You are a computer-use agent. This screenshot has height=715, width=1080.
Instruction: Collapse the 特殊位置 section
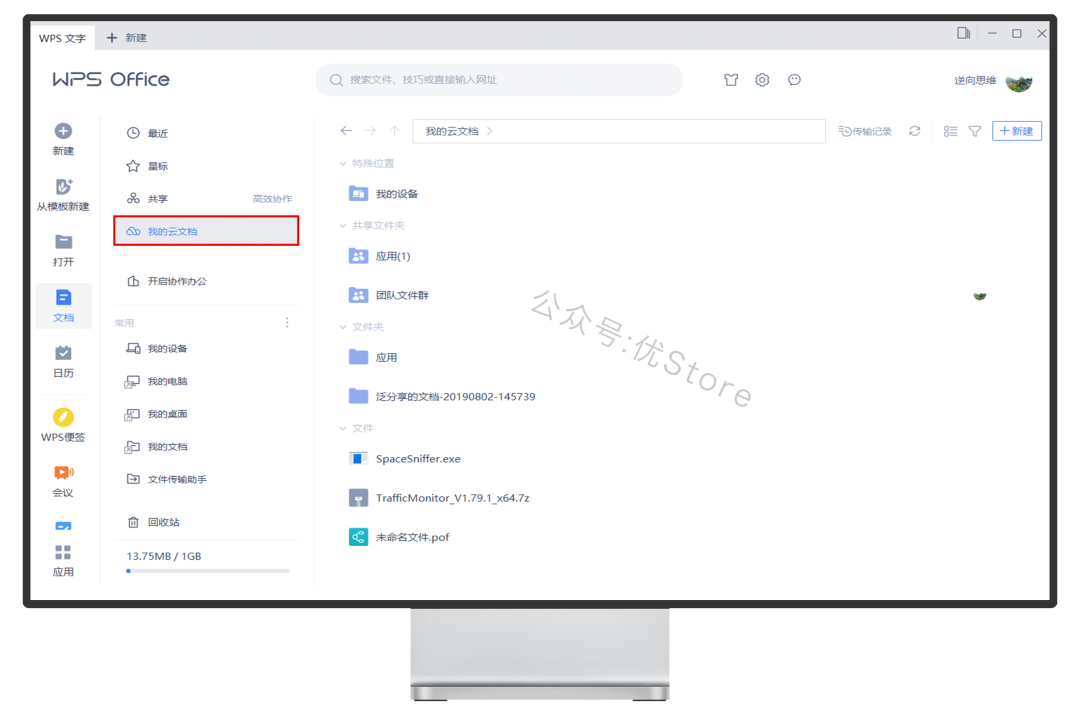pos(343,164)
